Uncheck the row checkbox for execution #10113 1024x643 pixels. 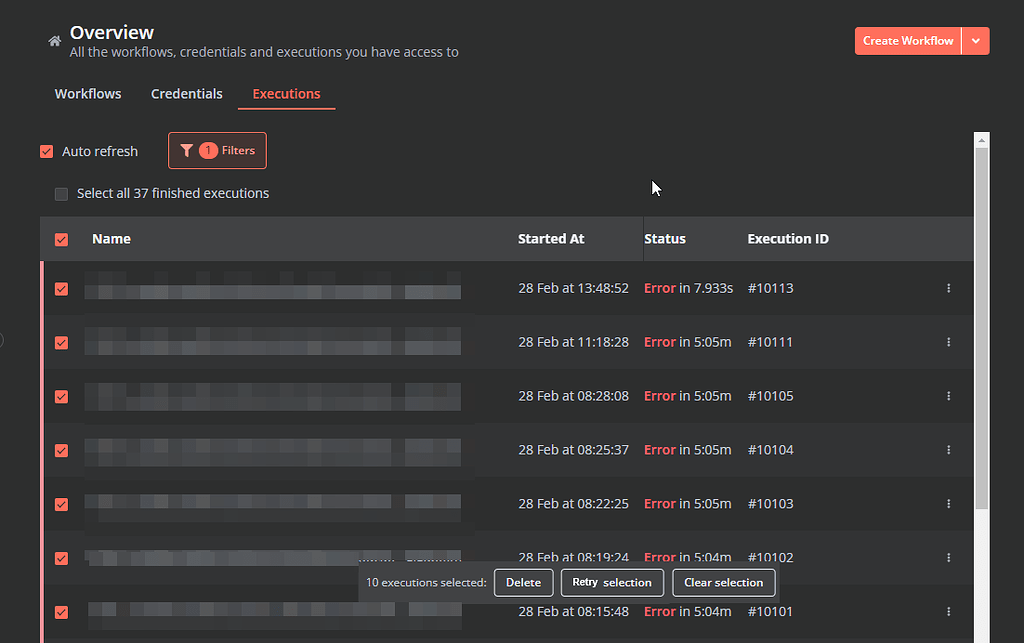tap(61, 288)
